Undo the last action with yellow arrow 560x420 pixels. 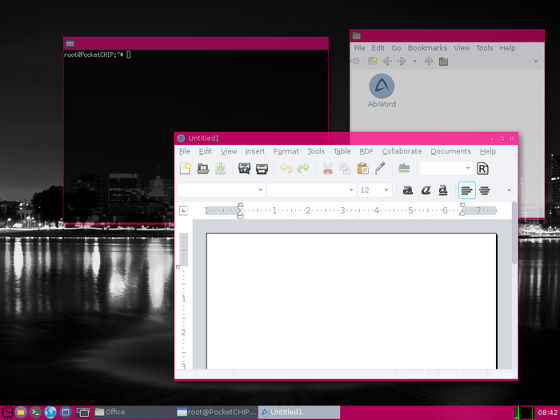point(286,168)
